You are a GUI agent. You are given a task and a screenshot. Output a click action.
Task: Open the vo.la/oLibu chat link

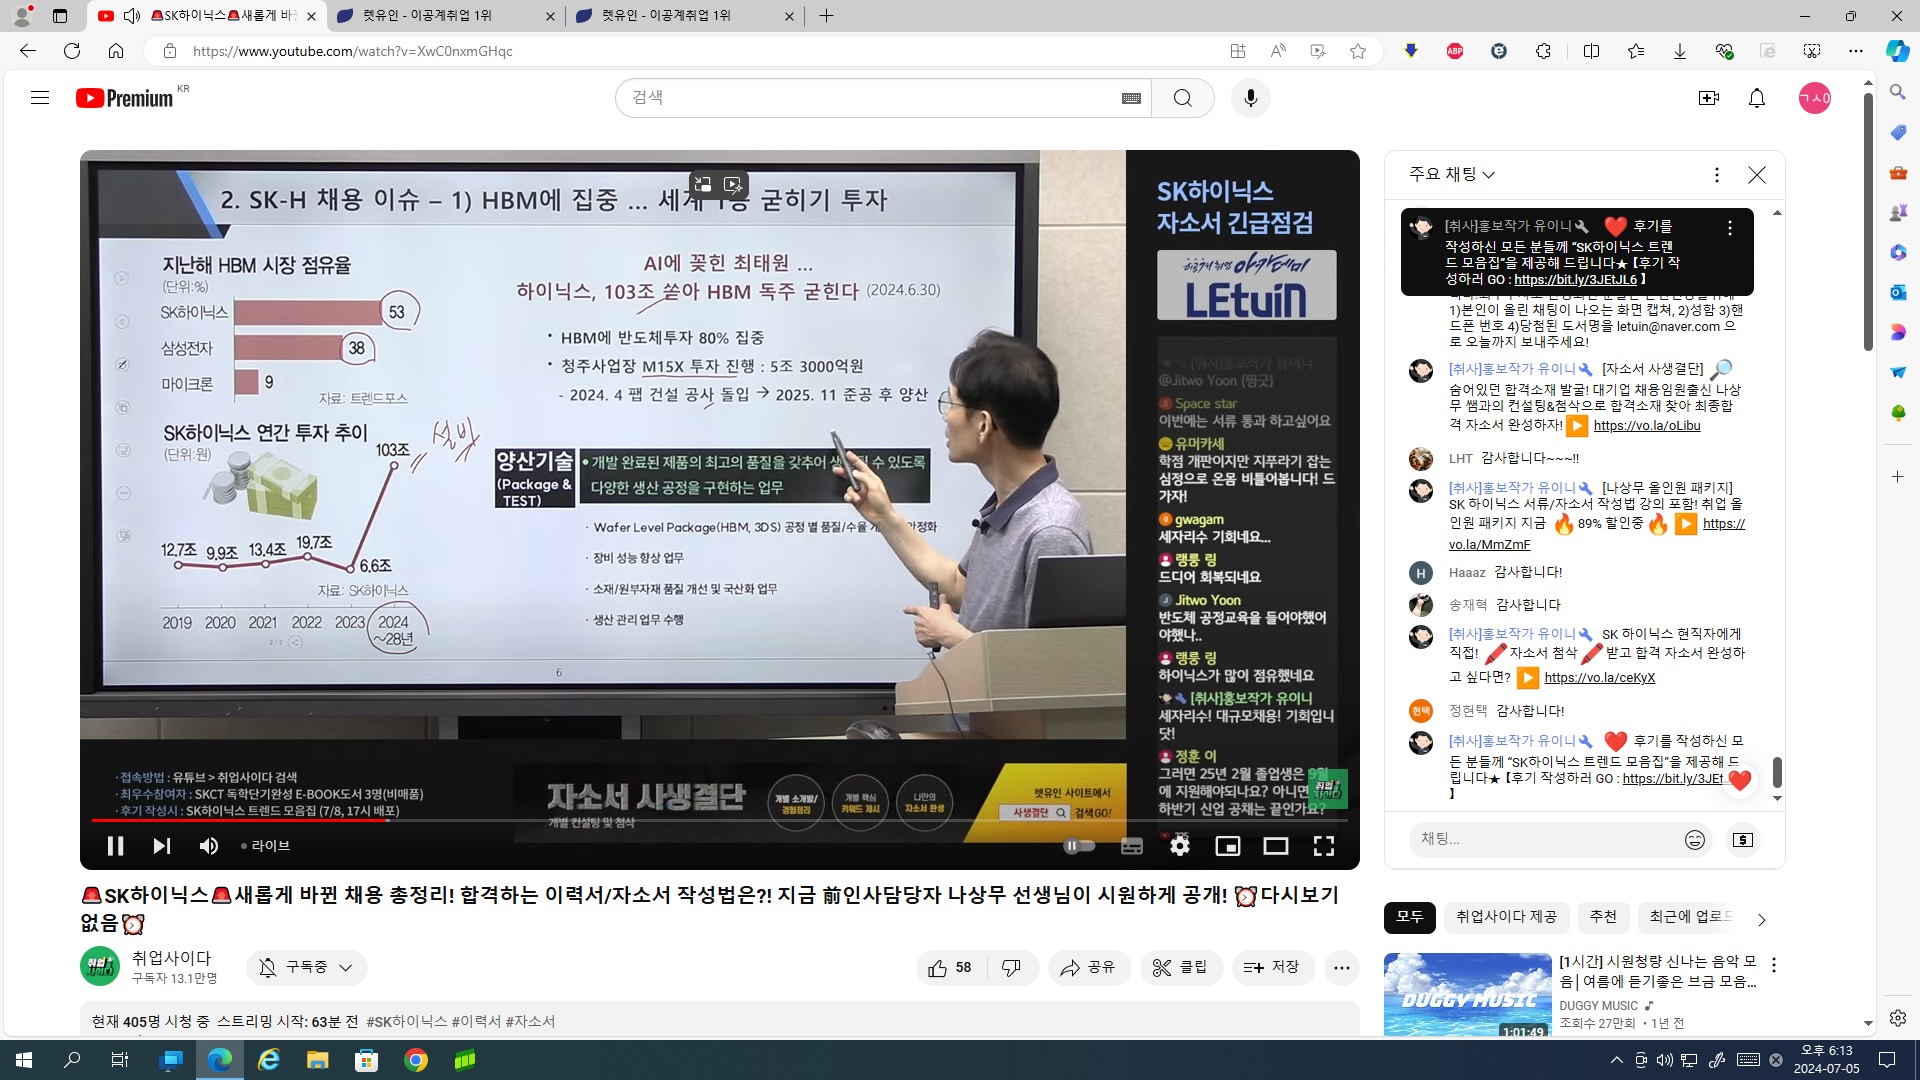tap(1646, 426)
